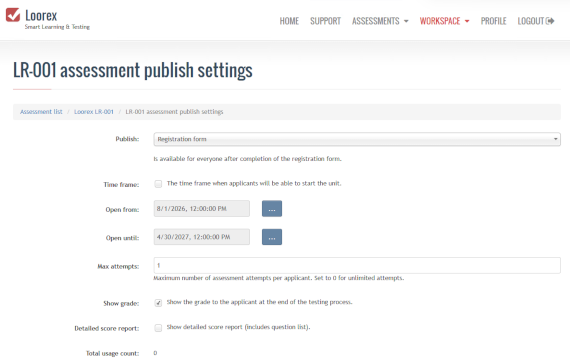Open the Profile page
This screenshot has height=360, width=570.
tap(493, 21)
